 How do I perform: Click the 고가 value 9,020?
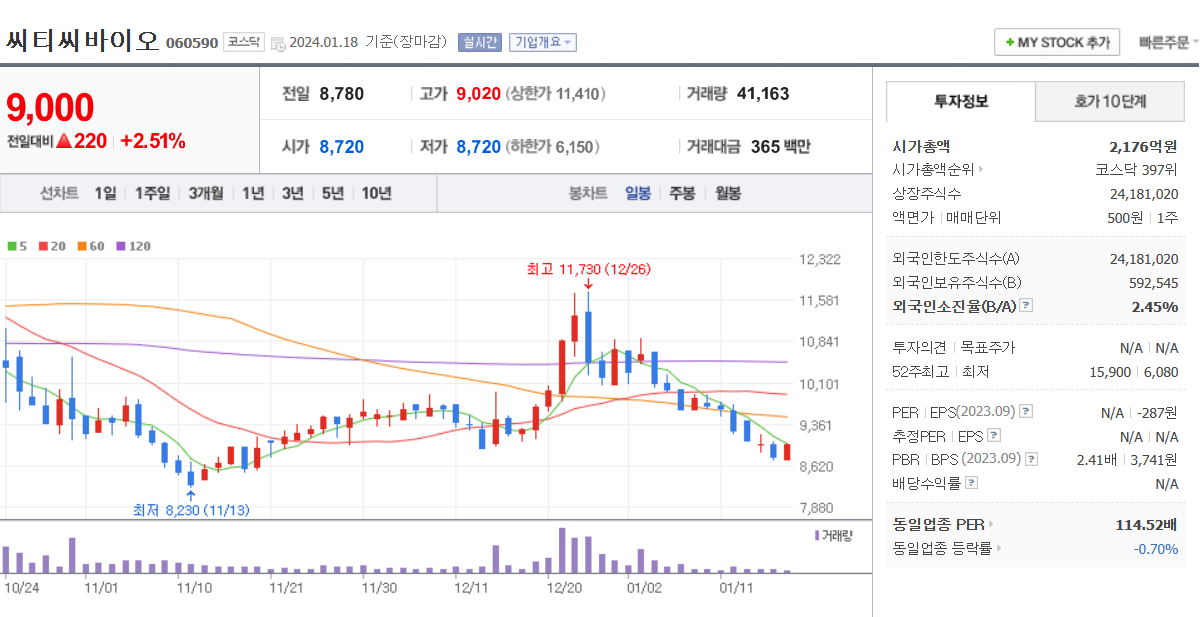point(478,94)
